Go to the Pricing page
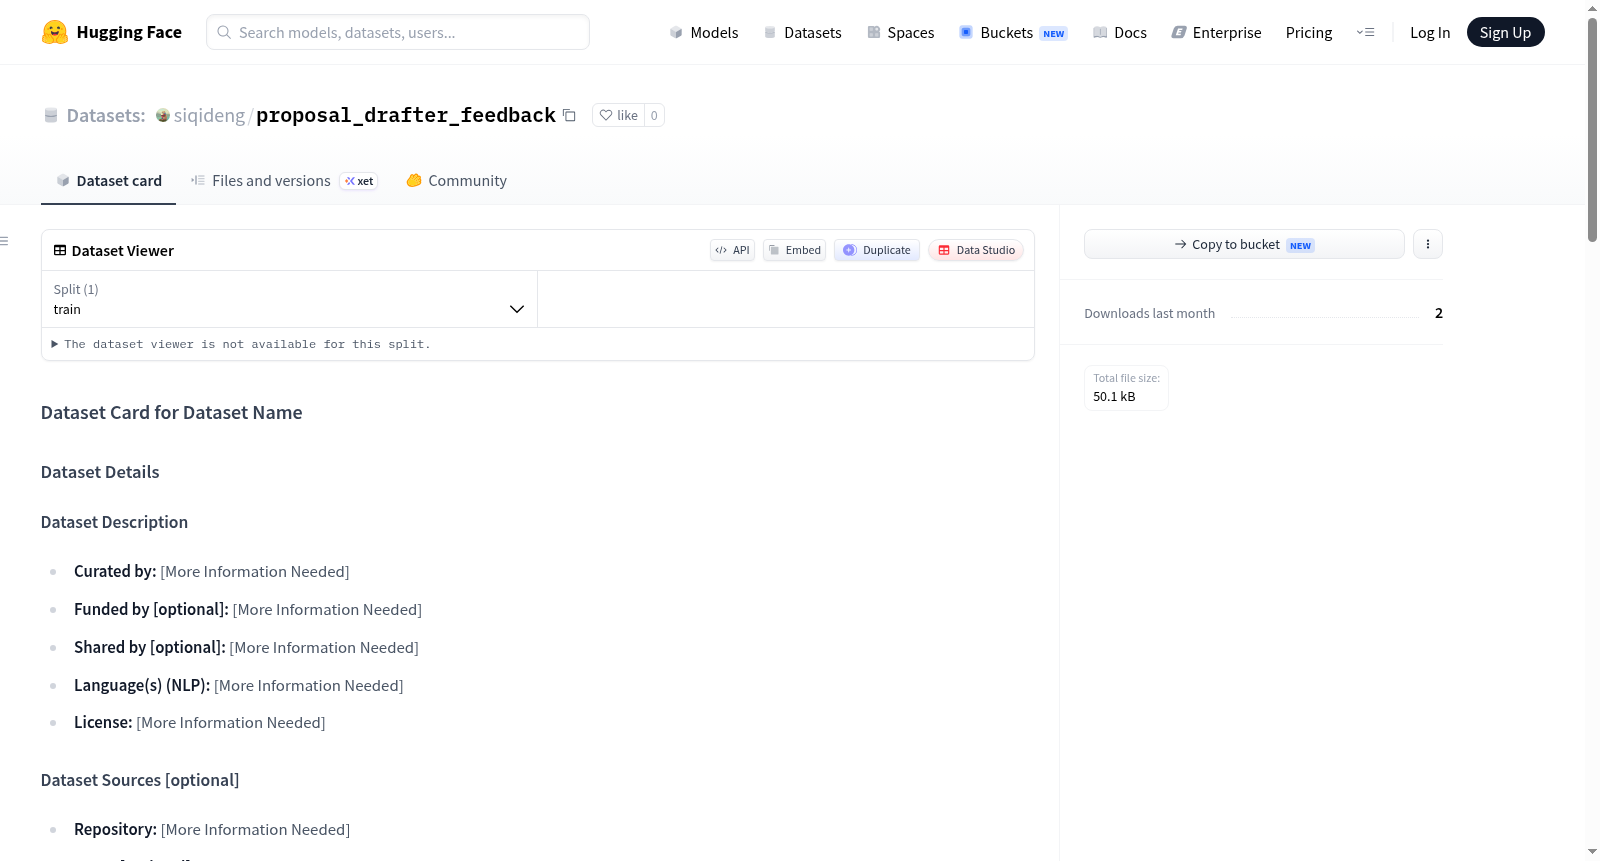This screenshot has height=861, width=1600. (1309, 33)
